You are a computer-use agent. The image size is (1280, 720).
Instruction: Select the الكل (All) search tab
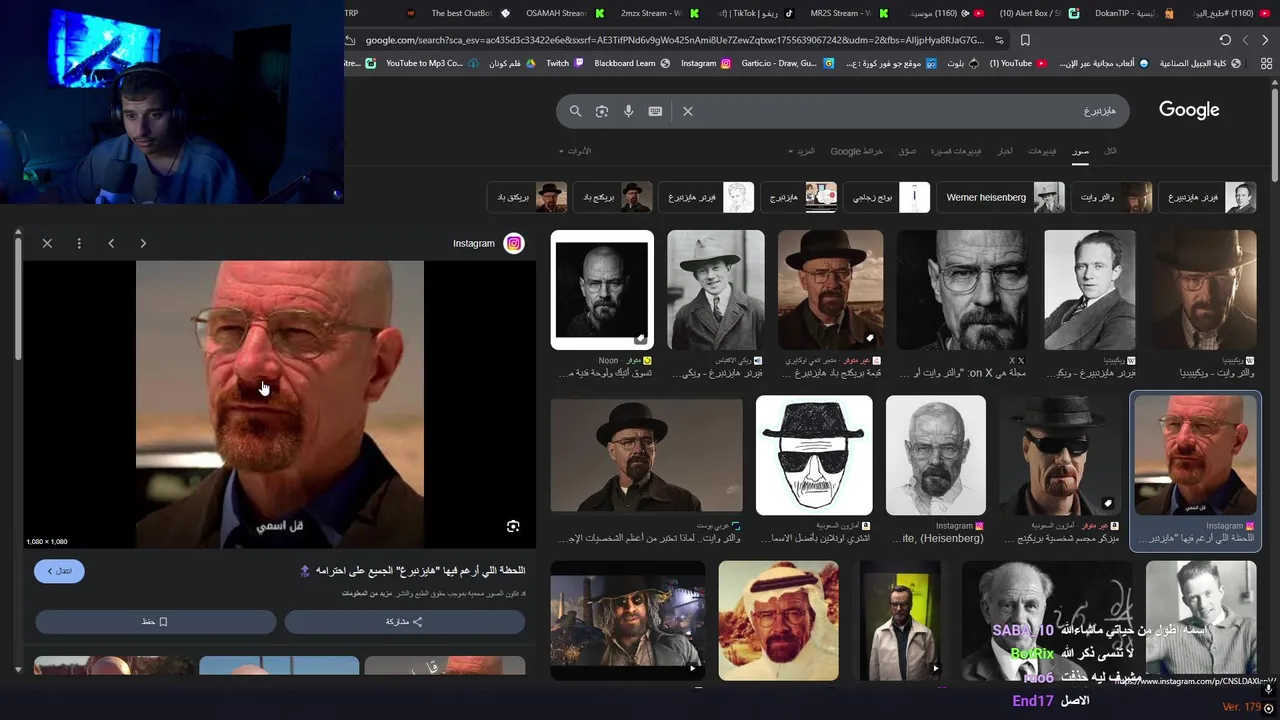(x=1110, y=151)
